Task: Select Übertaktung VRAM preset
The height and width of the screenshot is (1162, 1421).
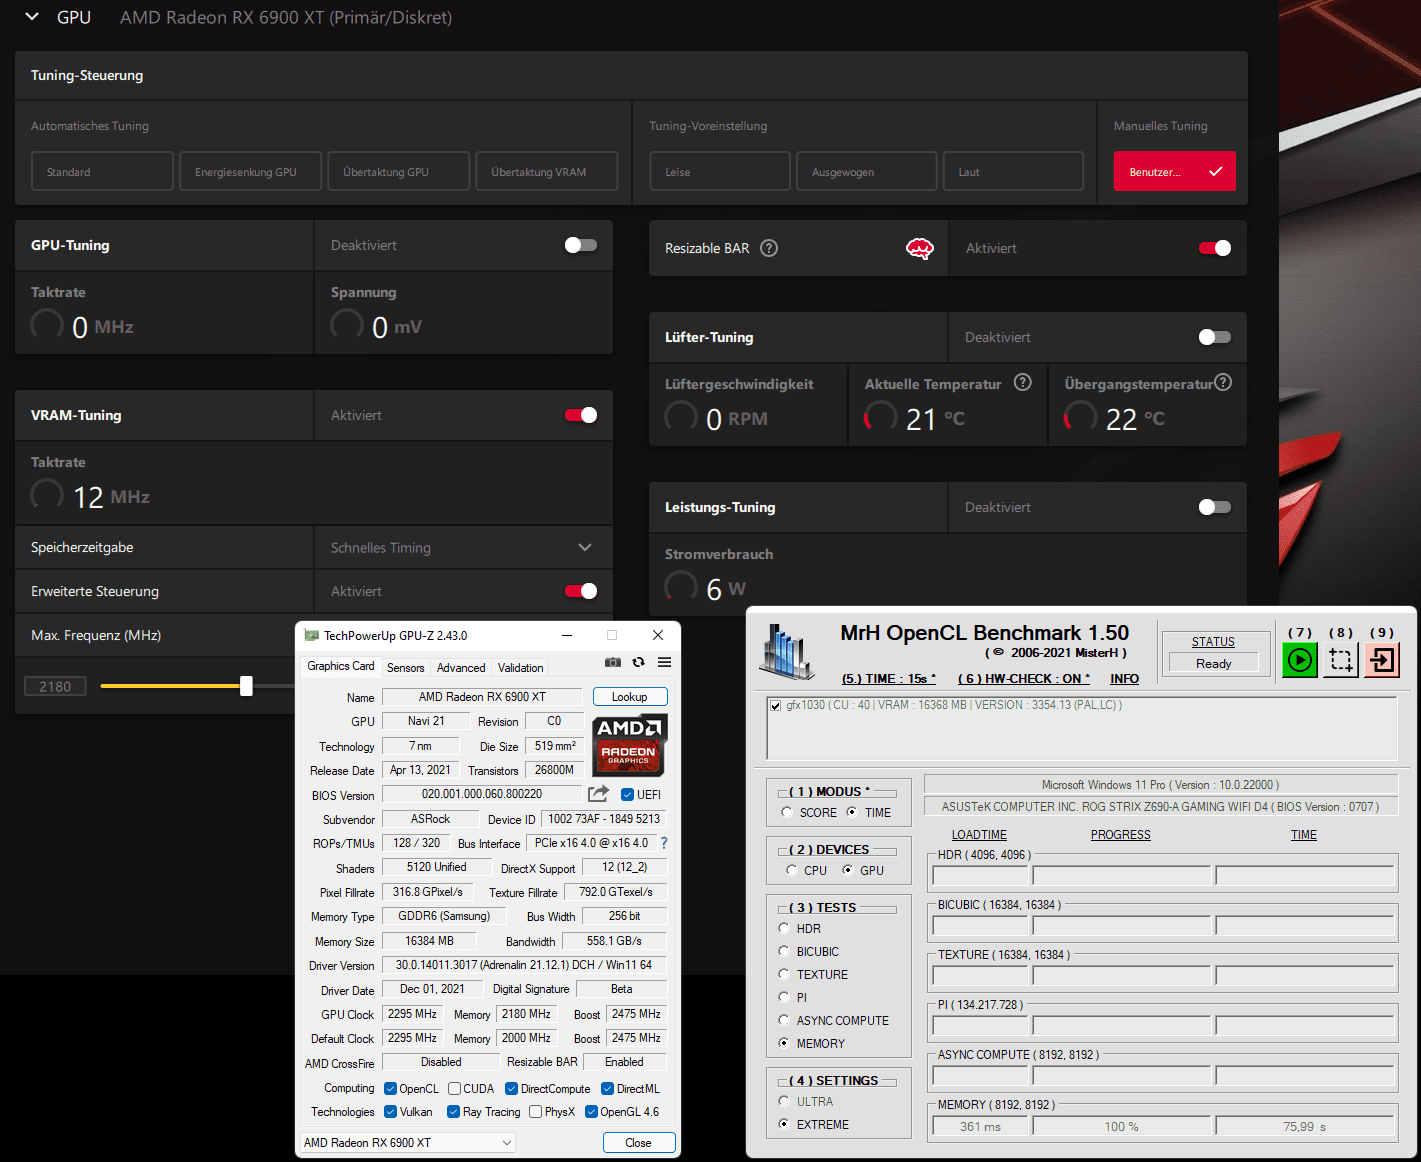Action: 547,171
